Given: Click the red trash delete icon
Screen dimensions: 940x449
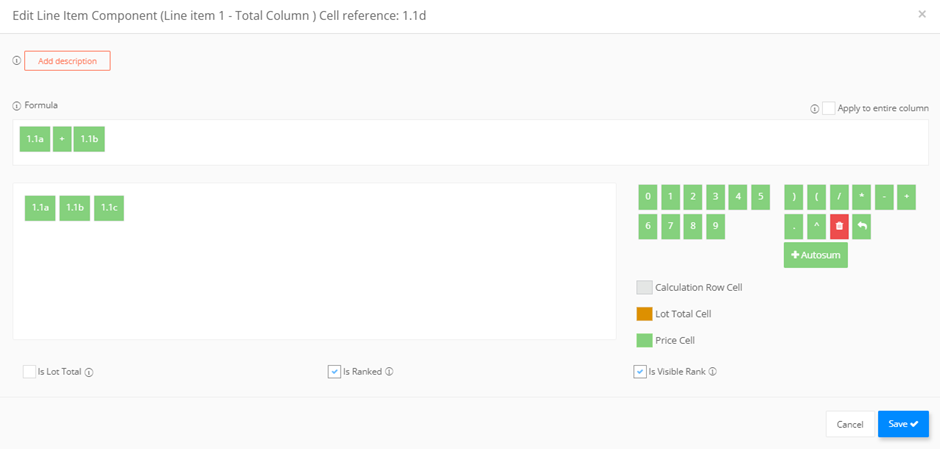Looking at the screenshot, I should click(839, 227).
